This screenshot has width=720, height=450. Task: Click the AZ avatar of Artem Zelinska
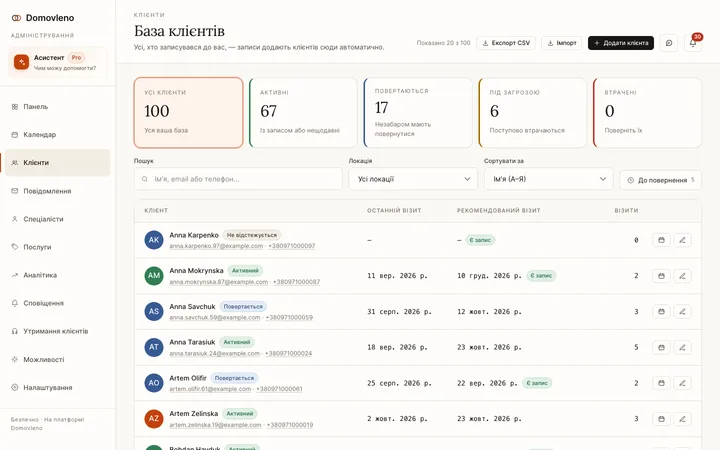154,418
